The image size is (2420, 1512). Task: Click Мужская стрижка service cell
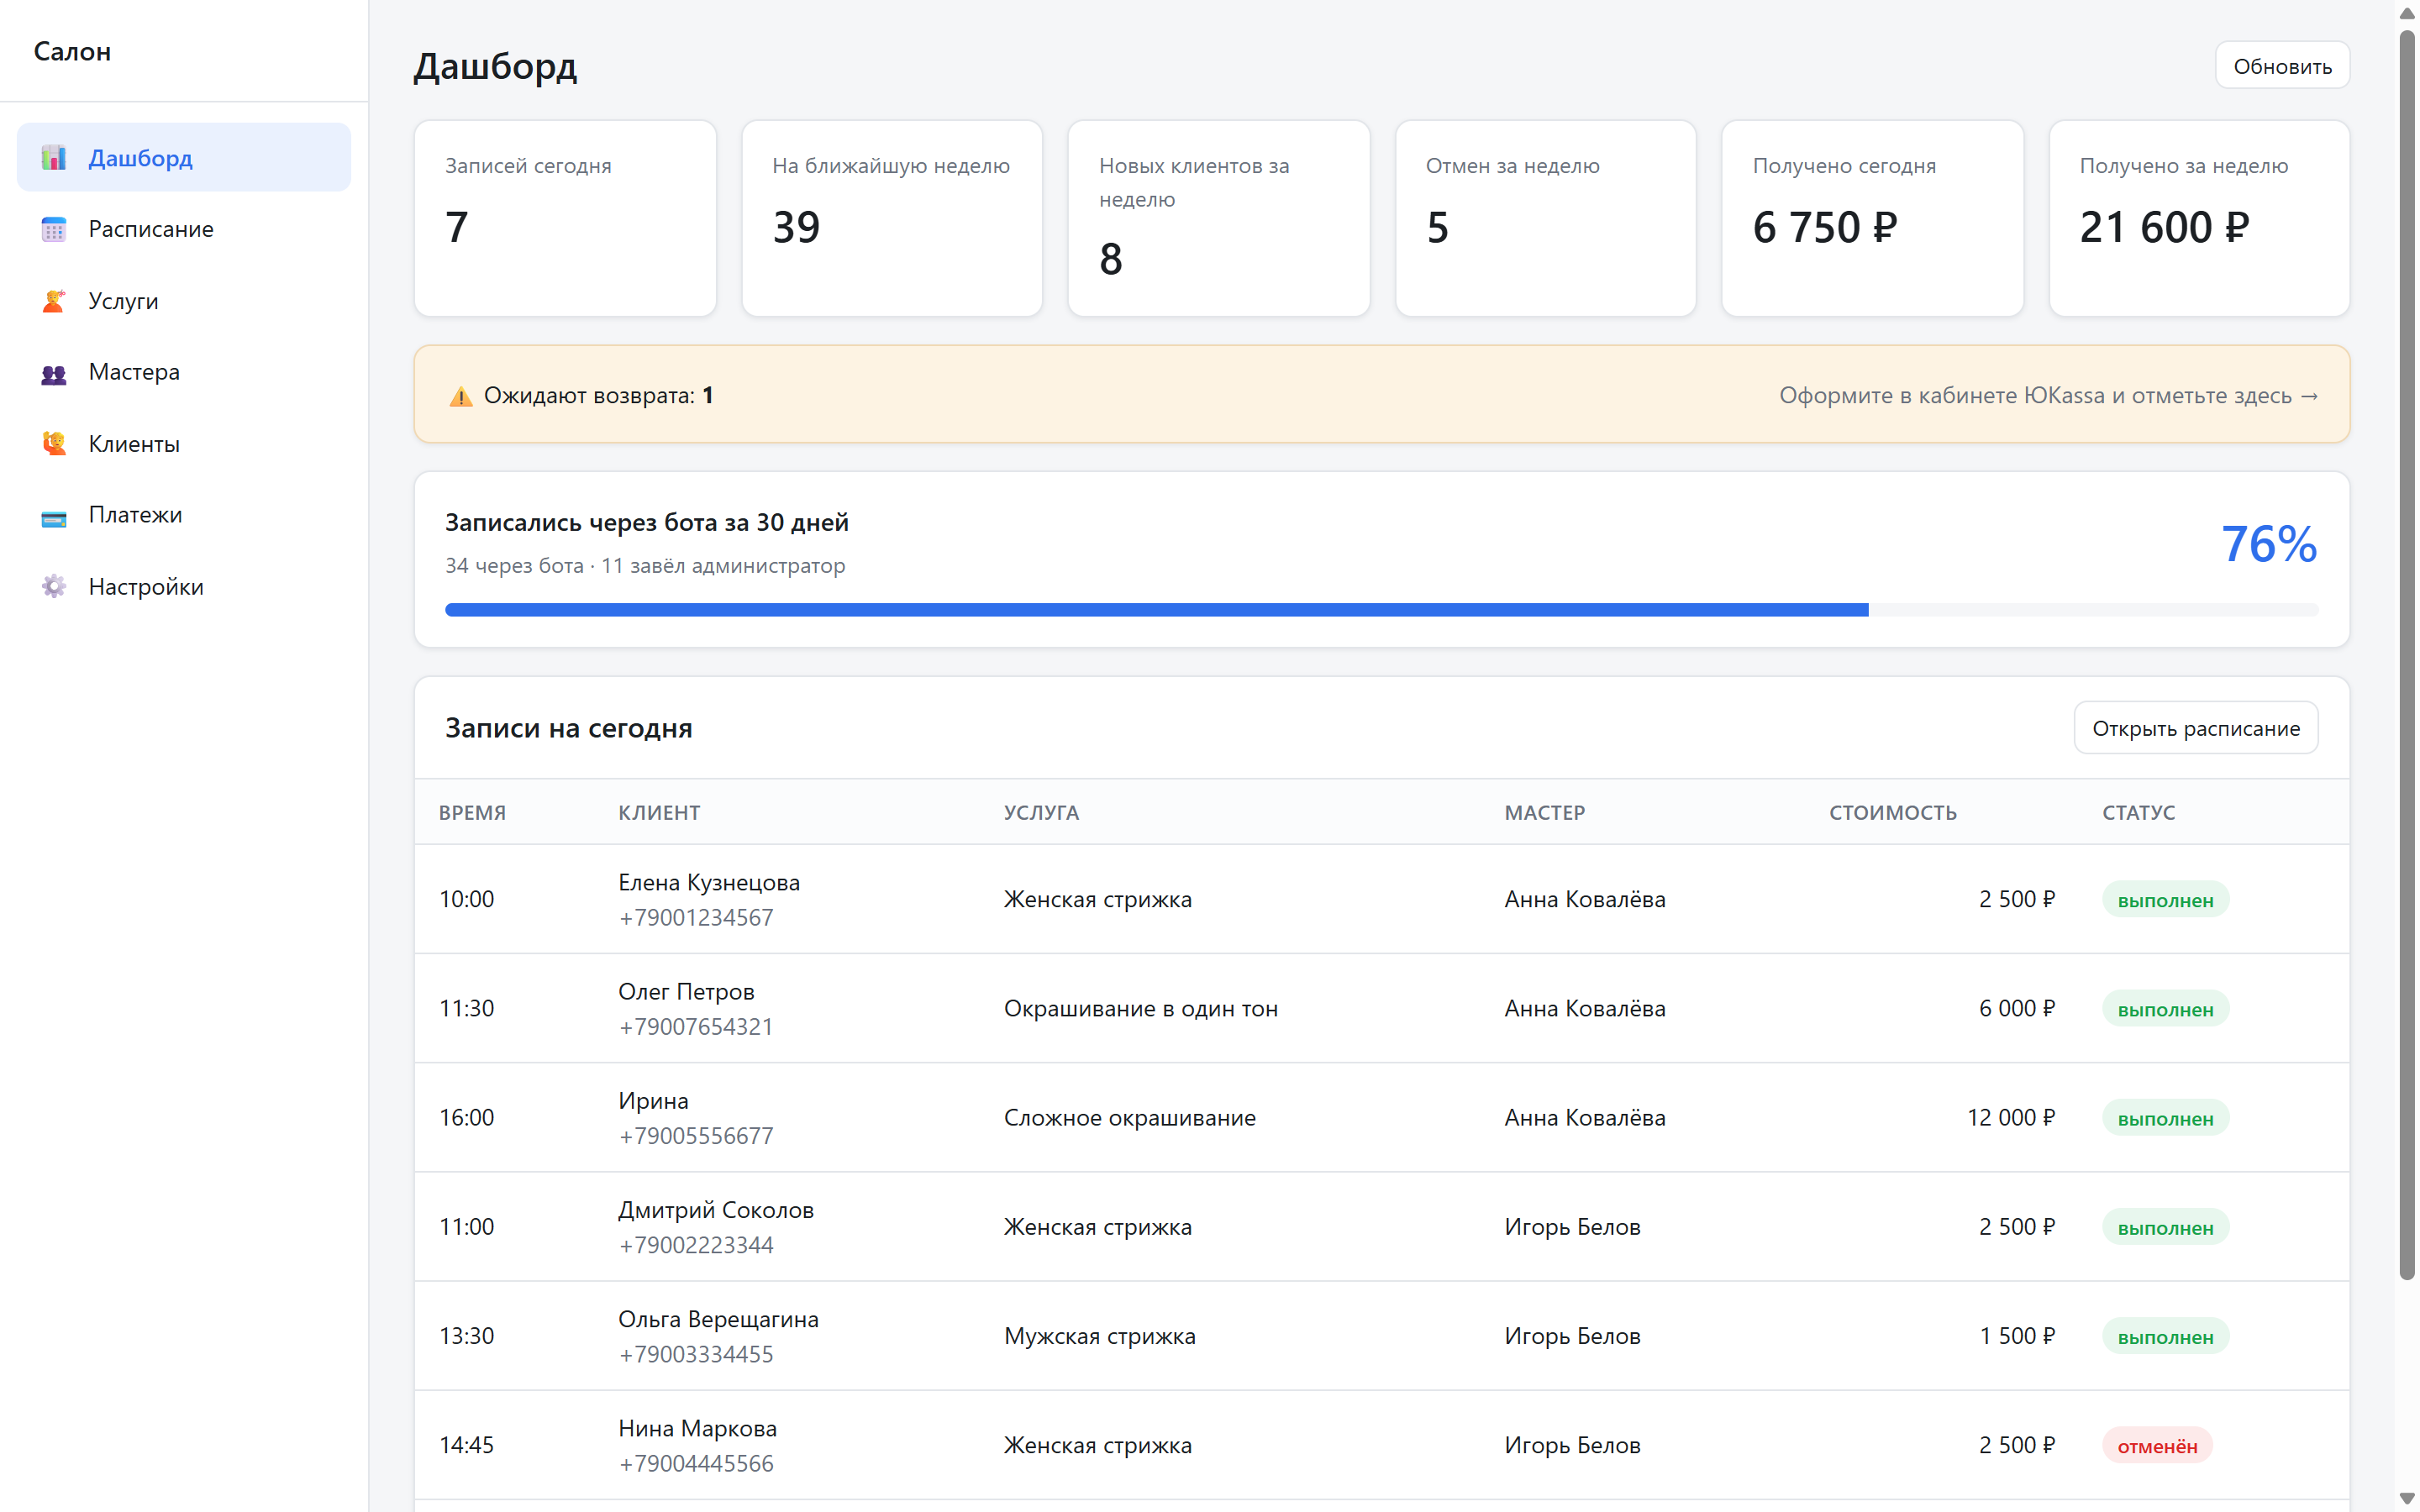(1100, 1336)
